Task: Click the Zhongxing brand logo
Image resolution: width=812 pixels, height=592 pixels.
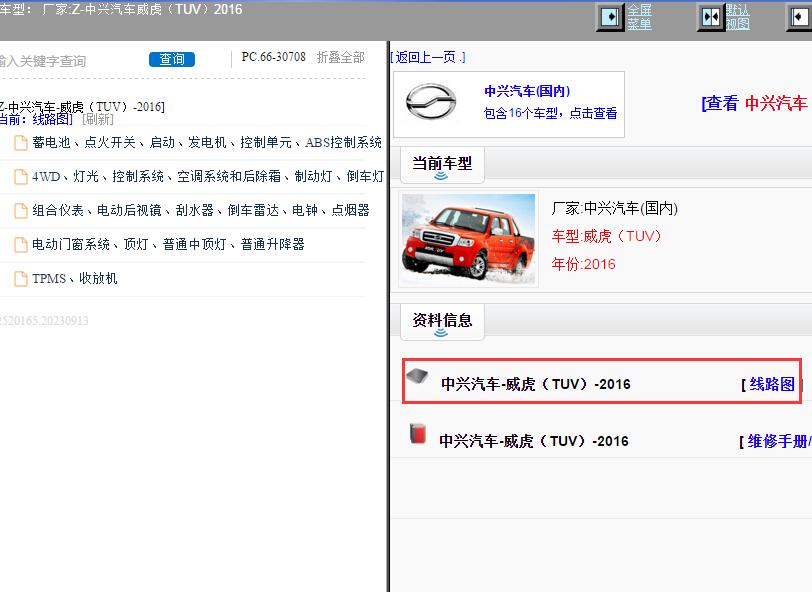Action: coord(431,102)
